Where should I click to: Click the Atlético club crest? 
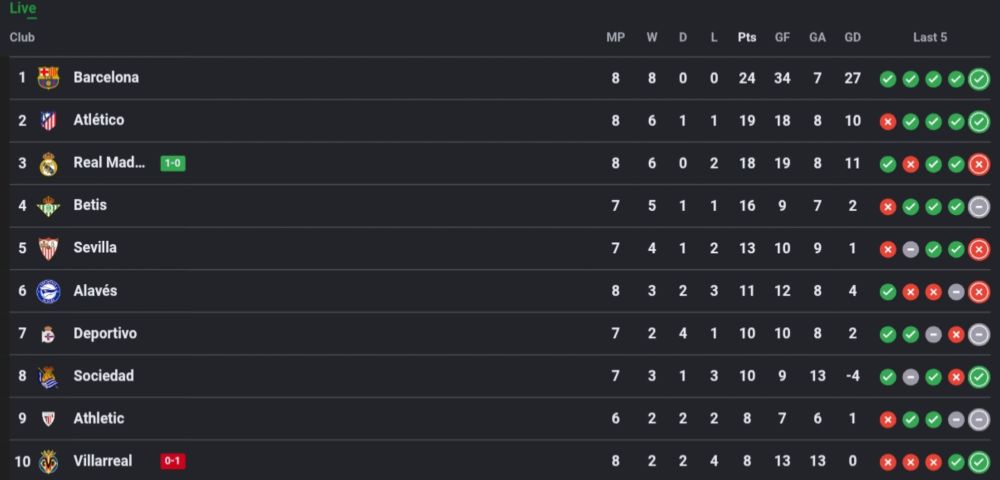pyautogui.click(x=48, y=120)
